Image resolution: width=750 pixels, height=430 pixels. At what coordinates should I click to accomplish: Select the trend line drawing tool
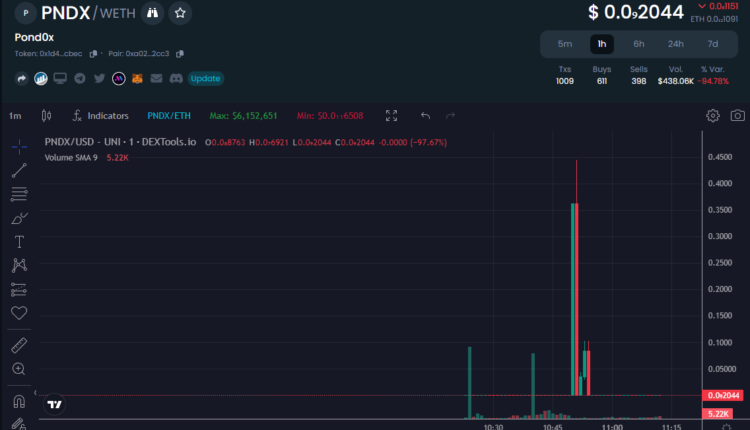tap(19, 170)
